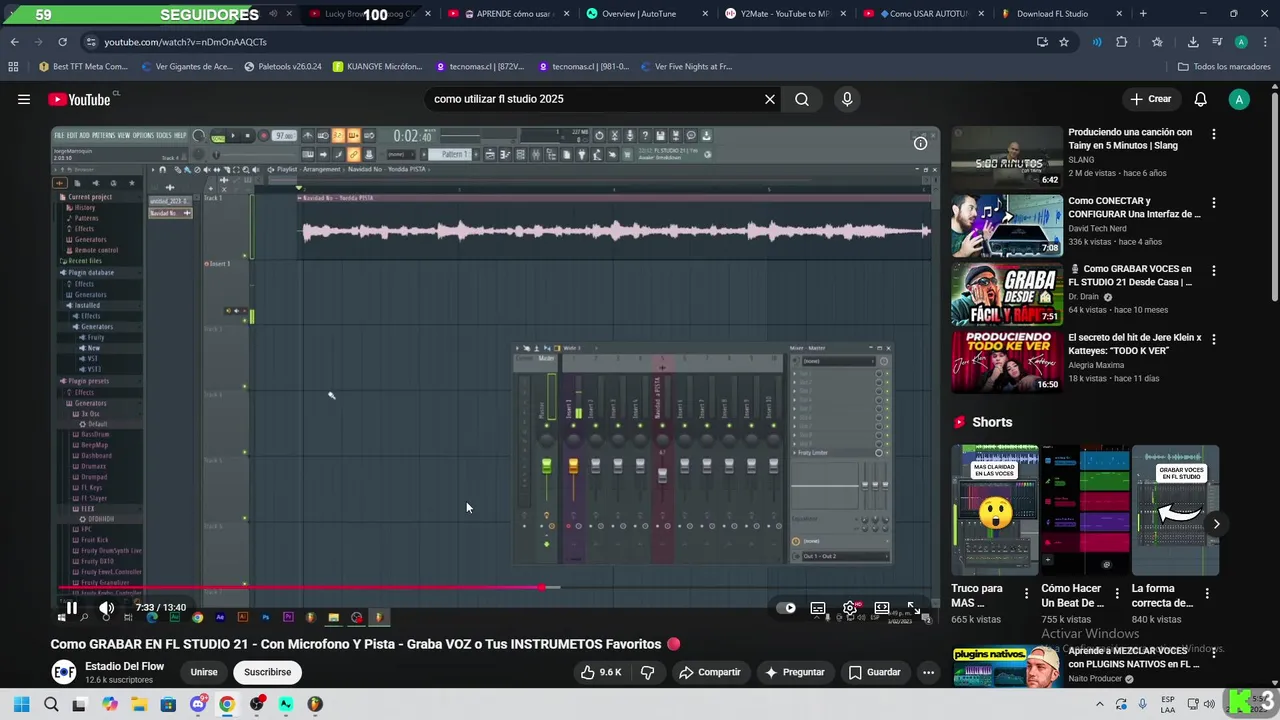
Task: Open the apps grid in bookmarks bar
Action: tap(13, 67)
